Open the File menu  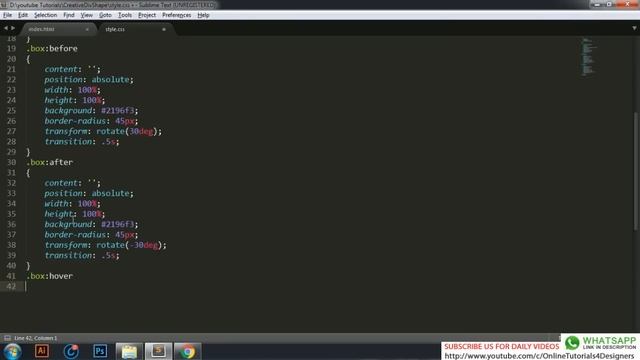[7, 15]
